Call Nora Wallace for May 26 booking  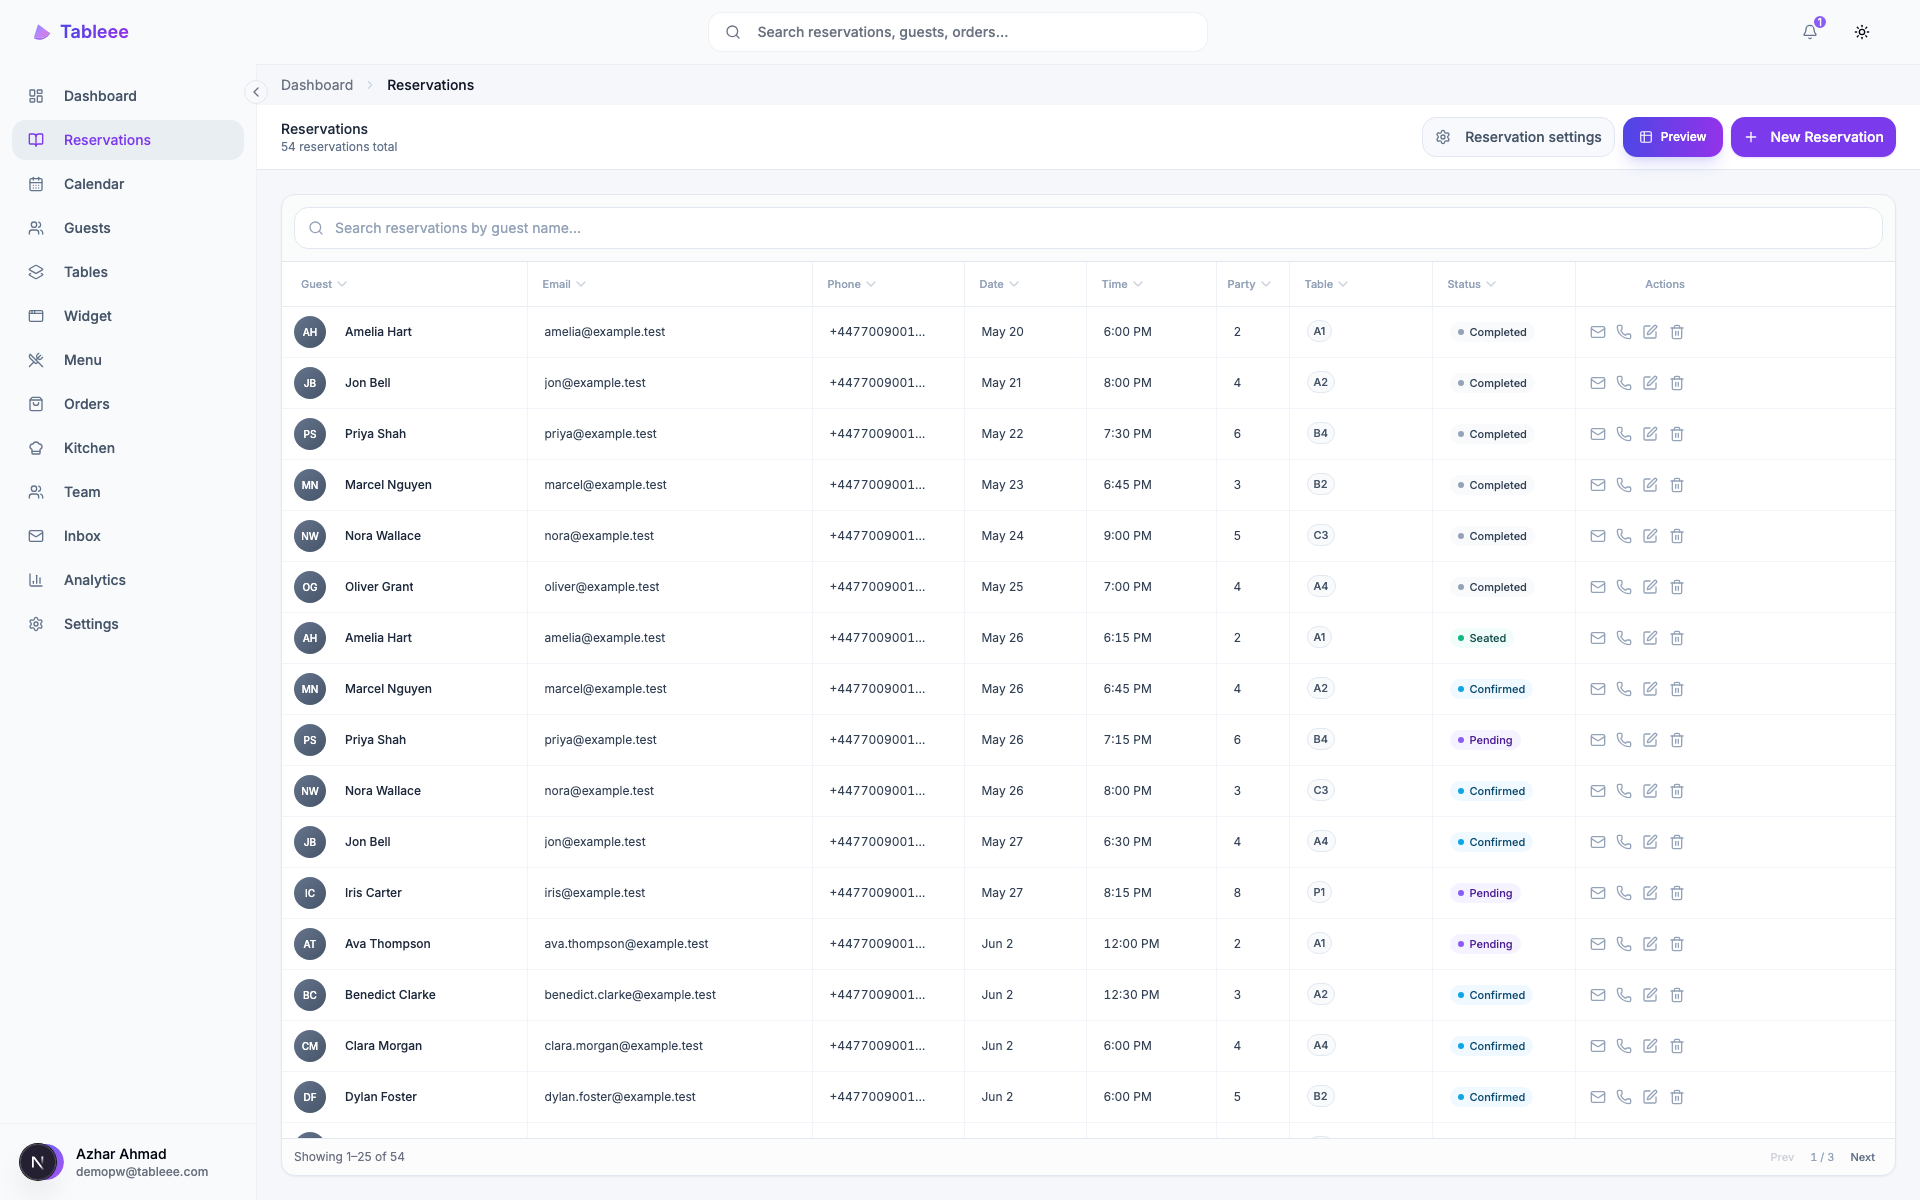[x=1624, y=791]
